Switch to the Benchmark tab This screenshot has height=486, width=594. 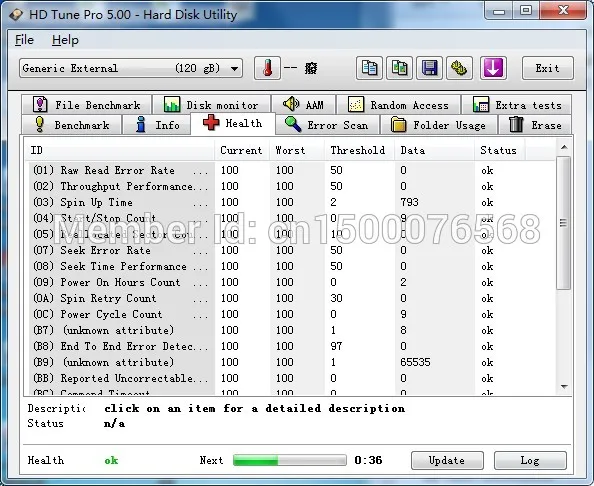[x=72, y=125]
